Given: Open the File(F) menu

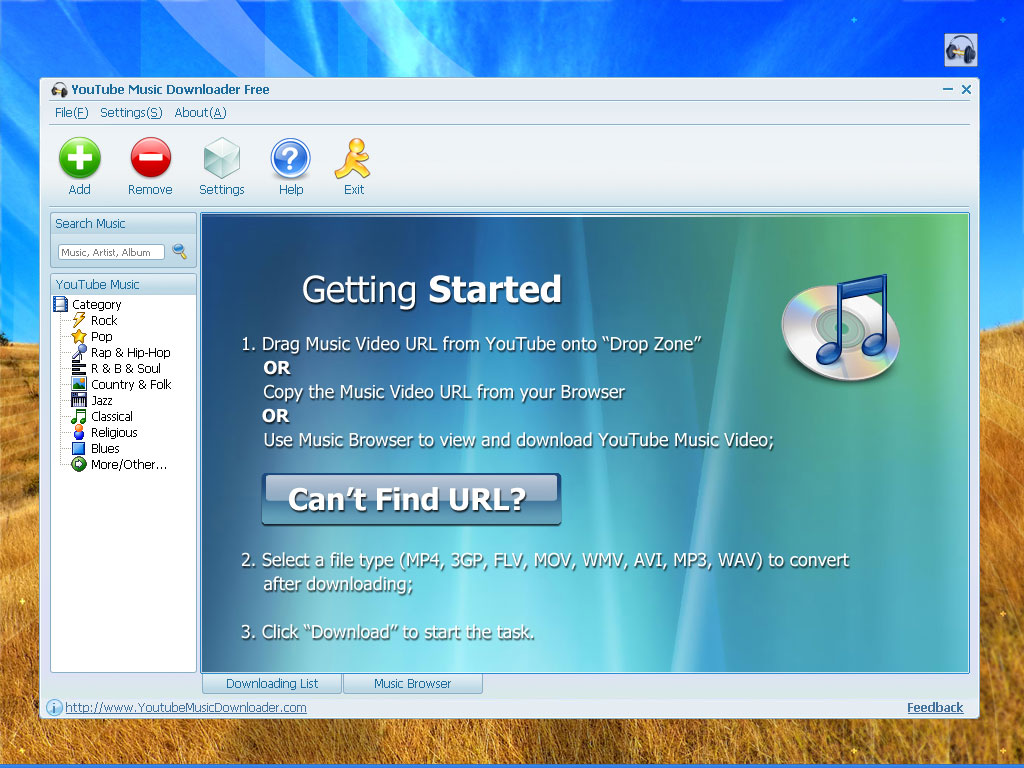Looking at the screenshot, I should (71, 112).
